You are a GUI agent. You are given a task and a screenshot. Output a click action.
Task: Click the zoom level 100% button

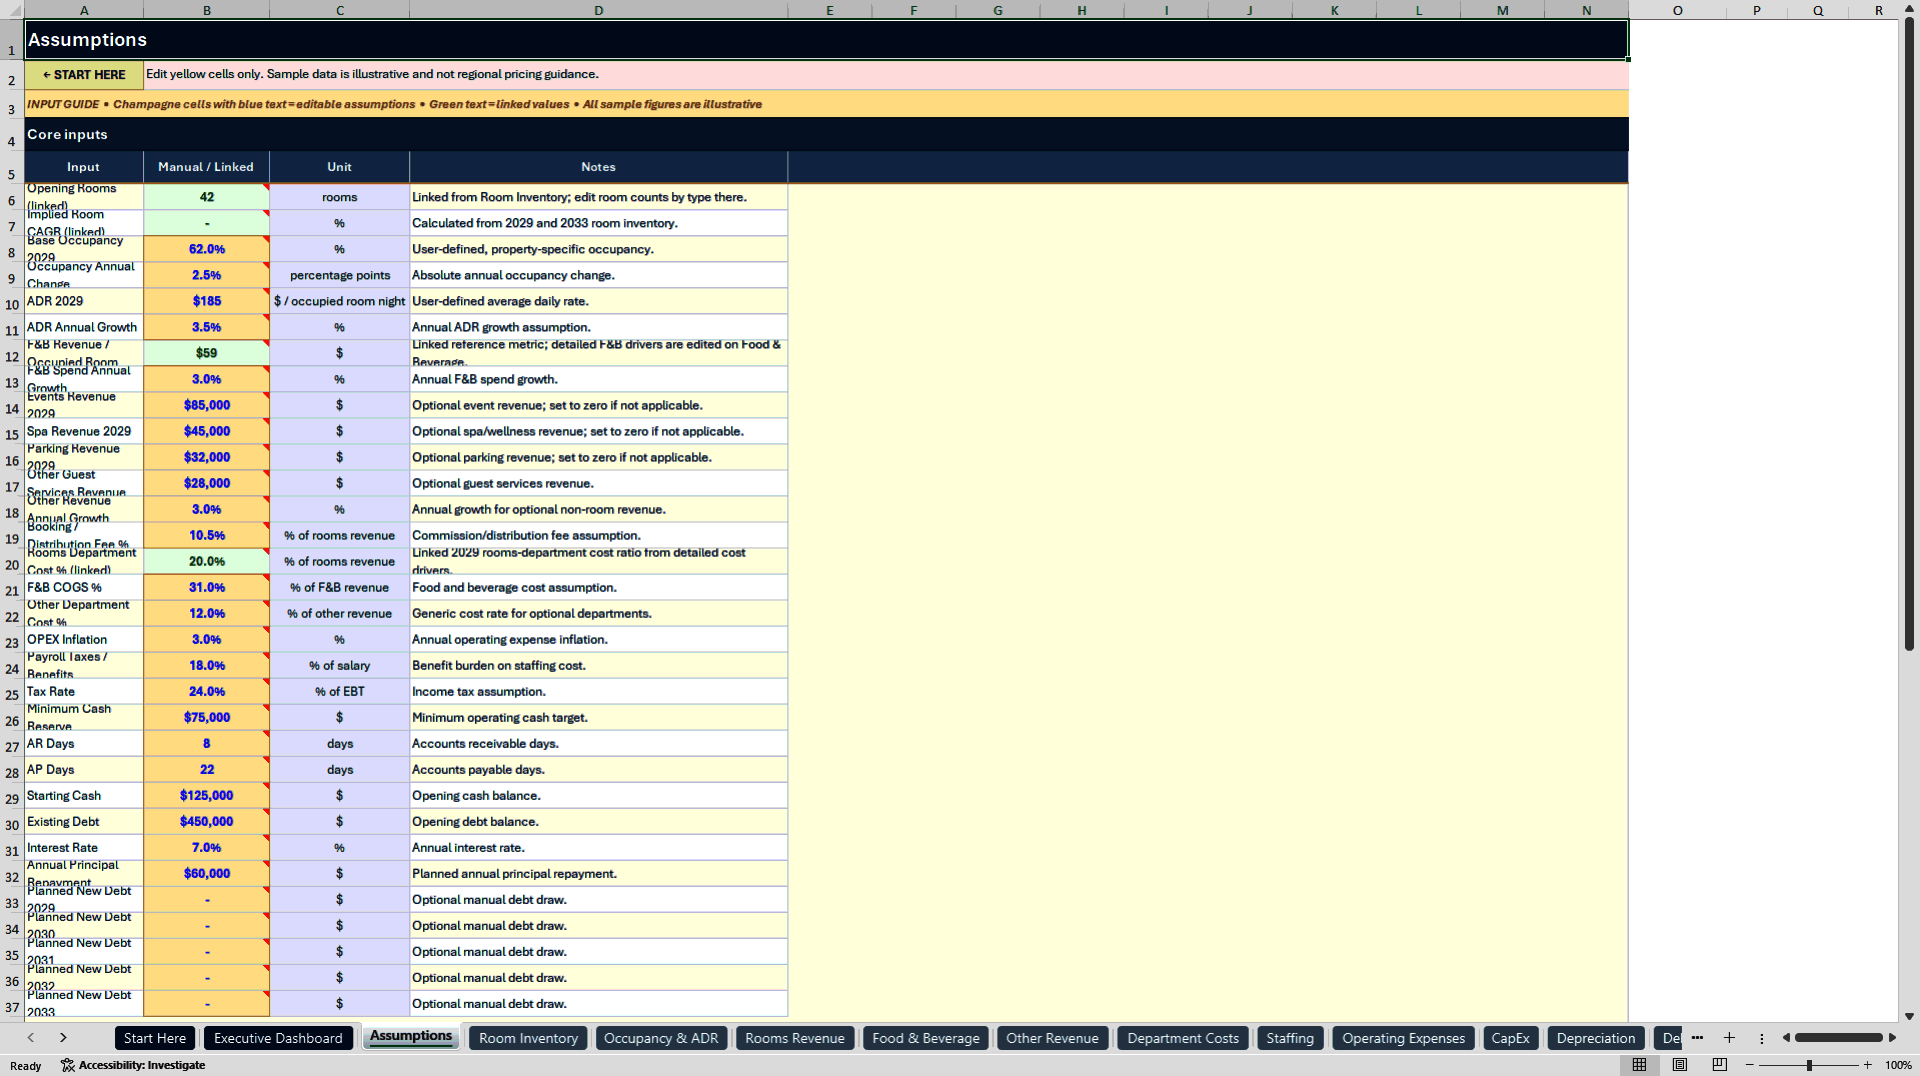point(1898,1065)
